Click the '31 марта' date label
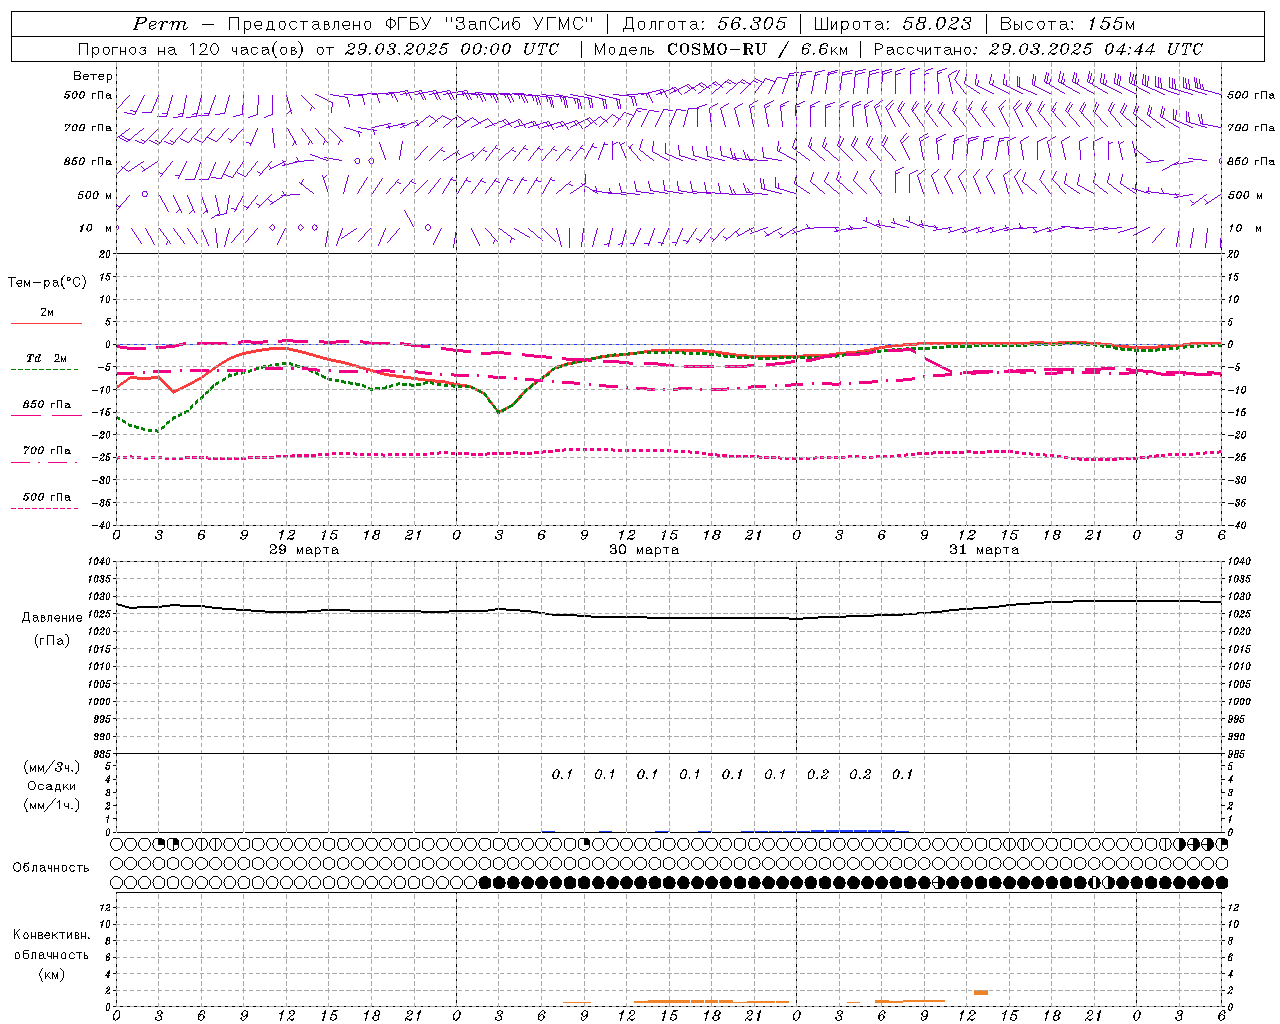This screenshot has height=1024, width=1280. (984, 550)
